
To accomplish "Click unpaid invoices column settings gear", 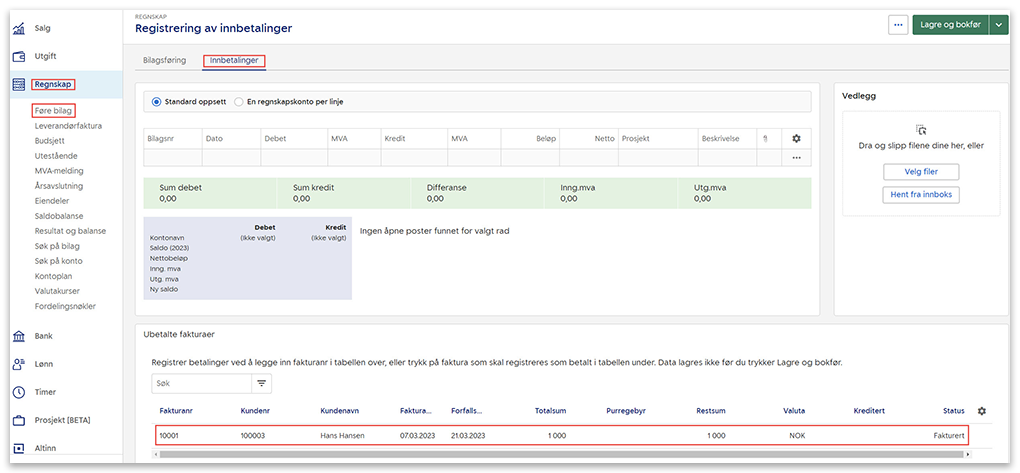I will pos(981,411).
